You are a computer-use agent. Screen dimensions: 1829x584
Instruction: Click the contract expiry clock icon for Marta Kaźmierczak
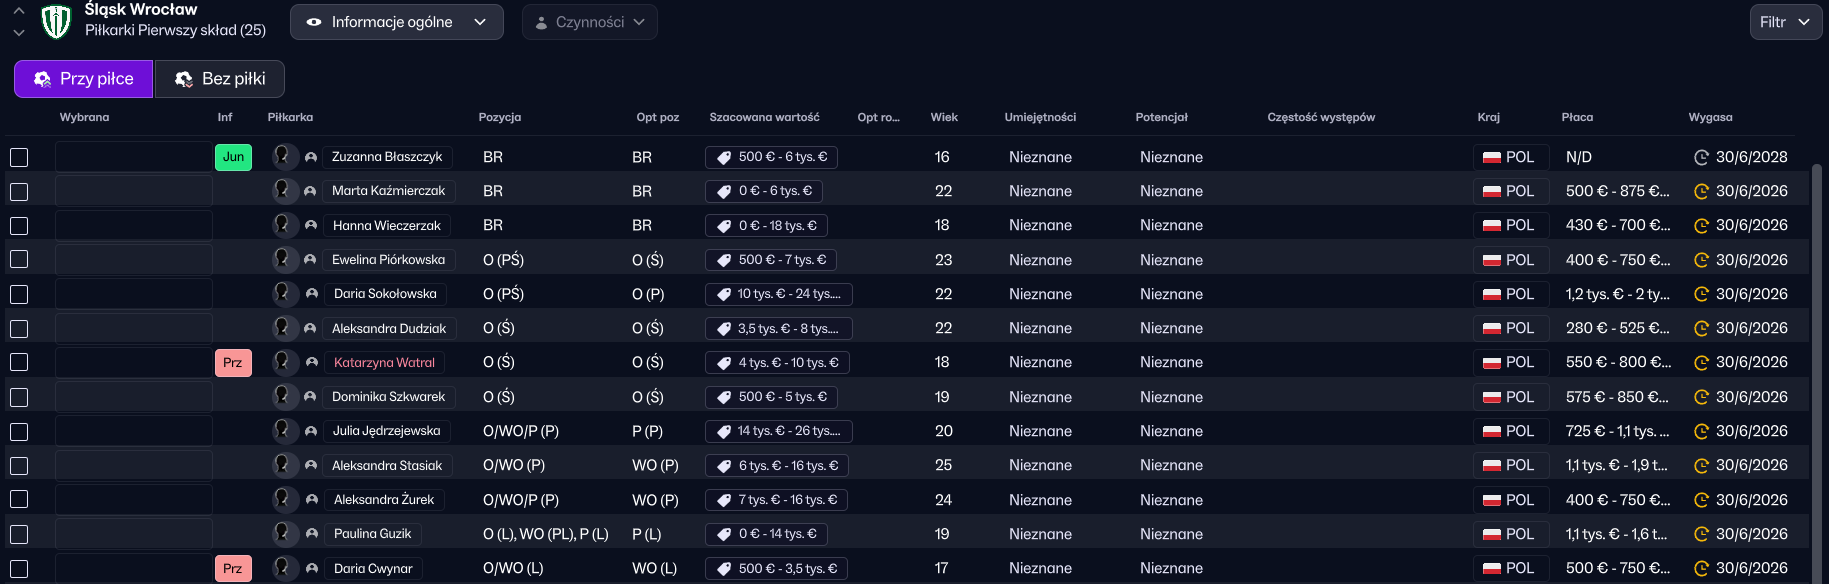tap(1701, 191)
